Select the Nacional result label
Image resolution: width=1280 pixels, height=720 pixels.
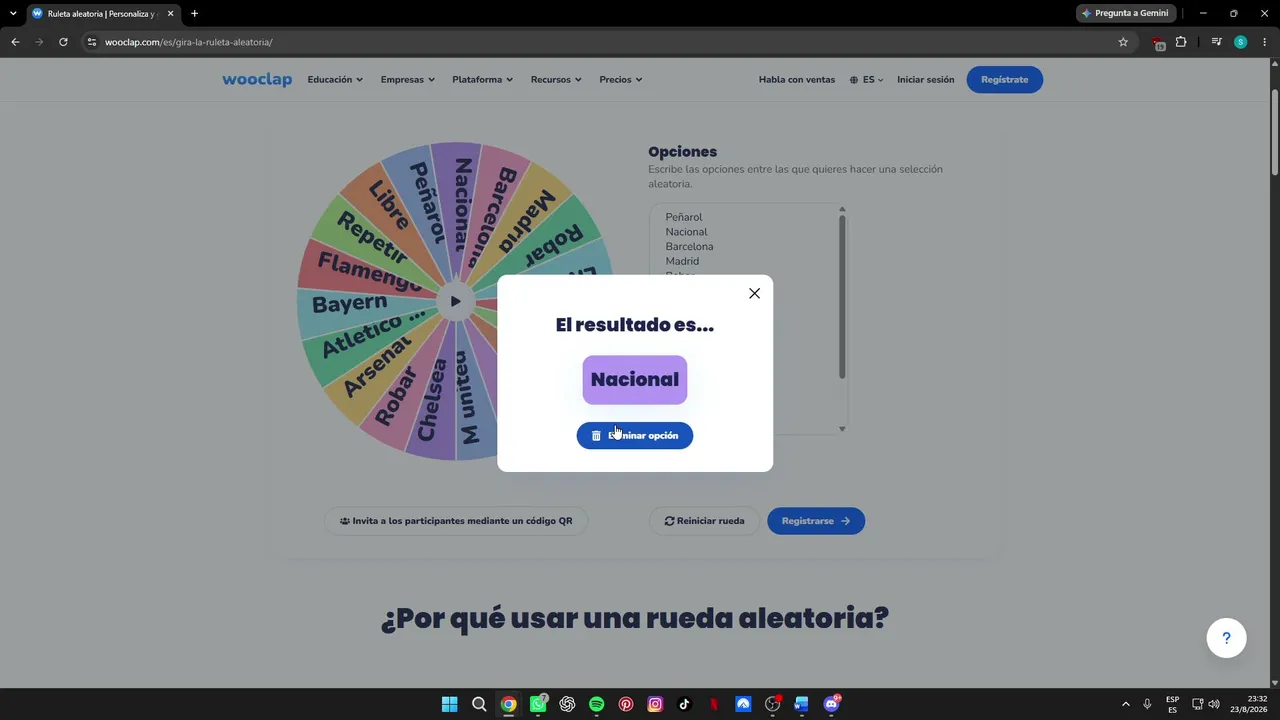[635, 380]
